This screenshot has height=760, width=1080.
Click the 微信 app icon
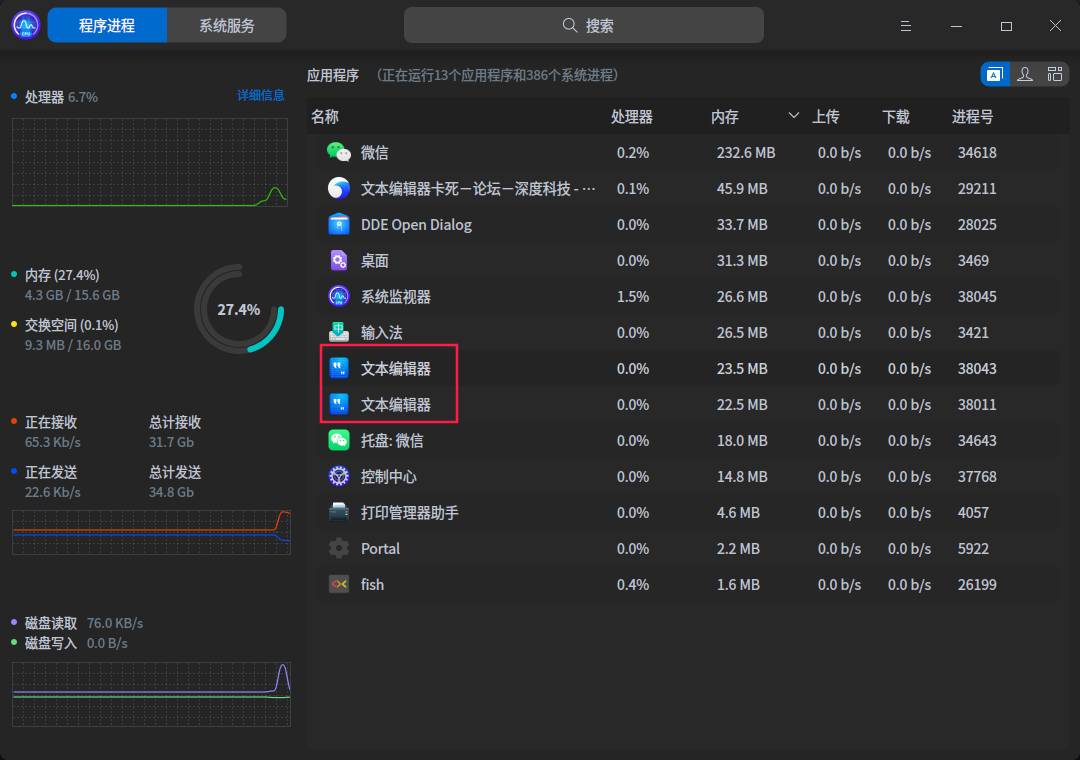tap(338, 152)
